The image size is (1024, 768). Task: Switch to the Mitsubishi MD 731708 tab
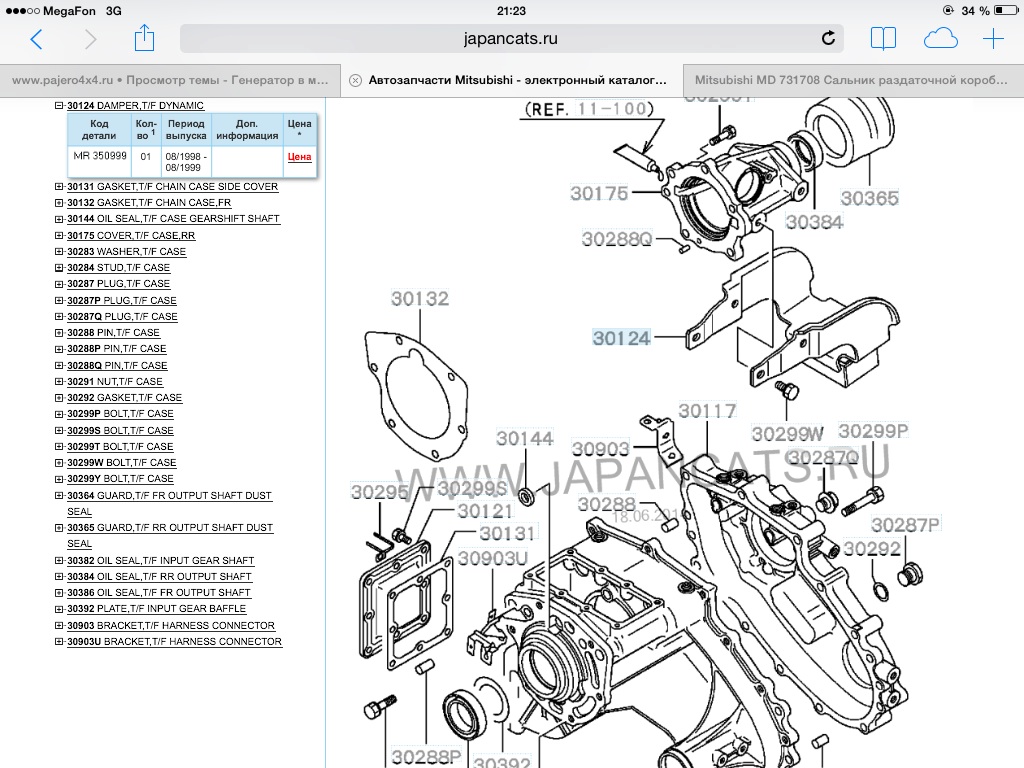point(853,79)
